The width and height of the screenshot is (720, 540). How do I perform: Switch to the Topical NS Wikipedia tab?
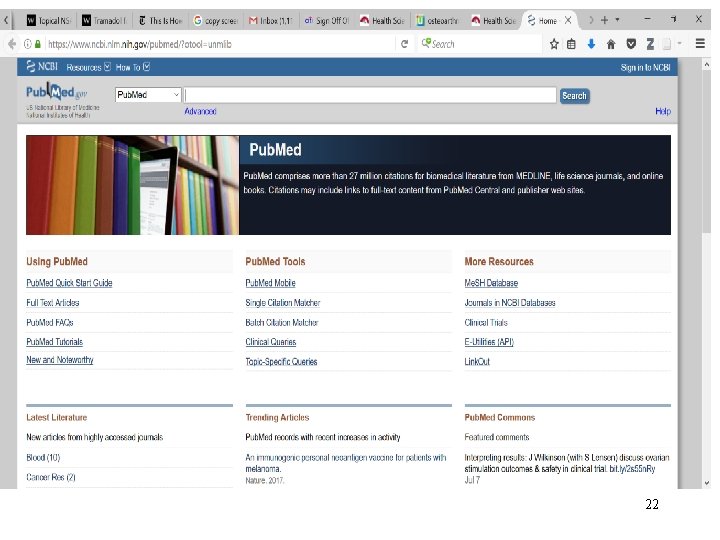pyautogui.click(x=49, y=21)
